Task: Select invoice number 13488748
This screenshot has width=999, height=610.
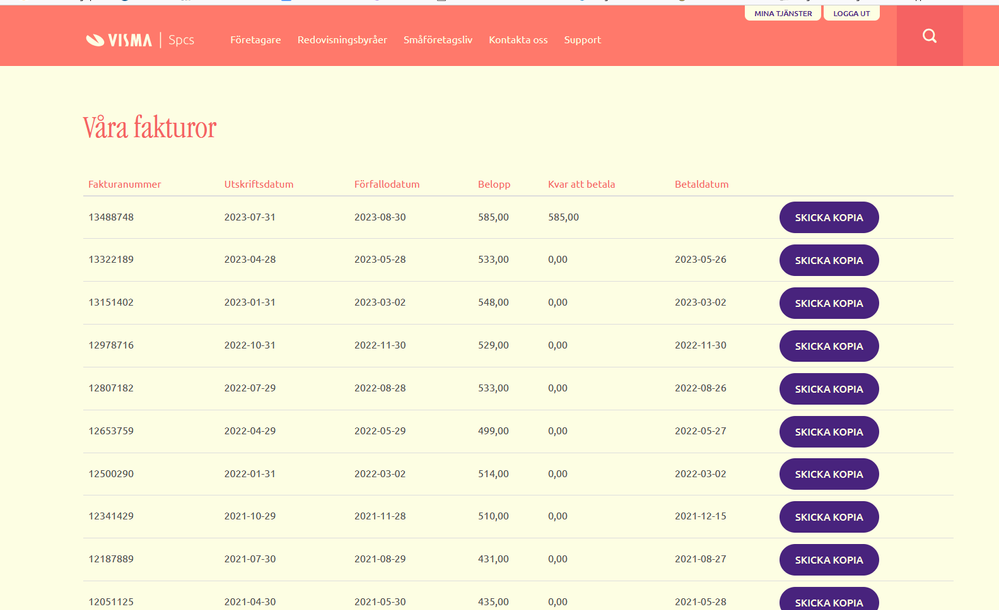Action: 111,217
